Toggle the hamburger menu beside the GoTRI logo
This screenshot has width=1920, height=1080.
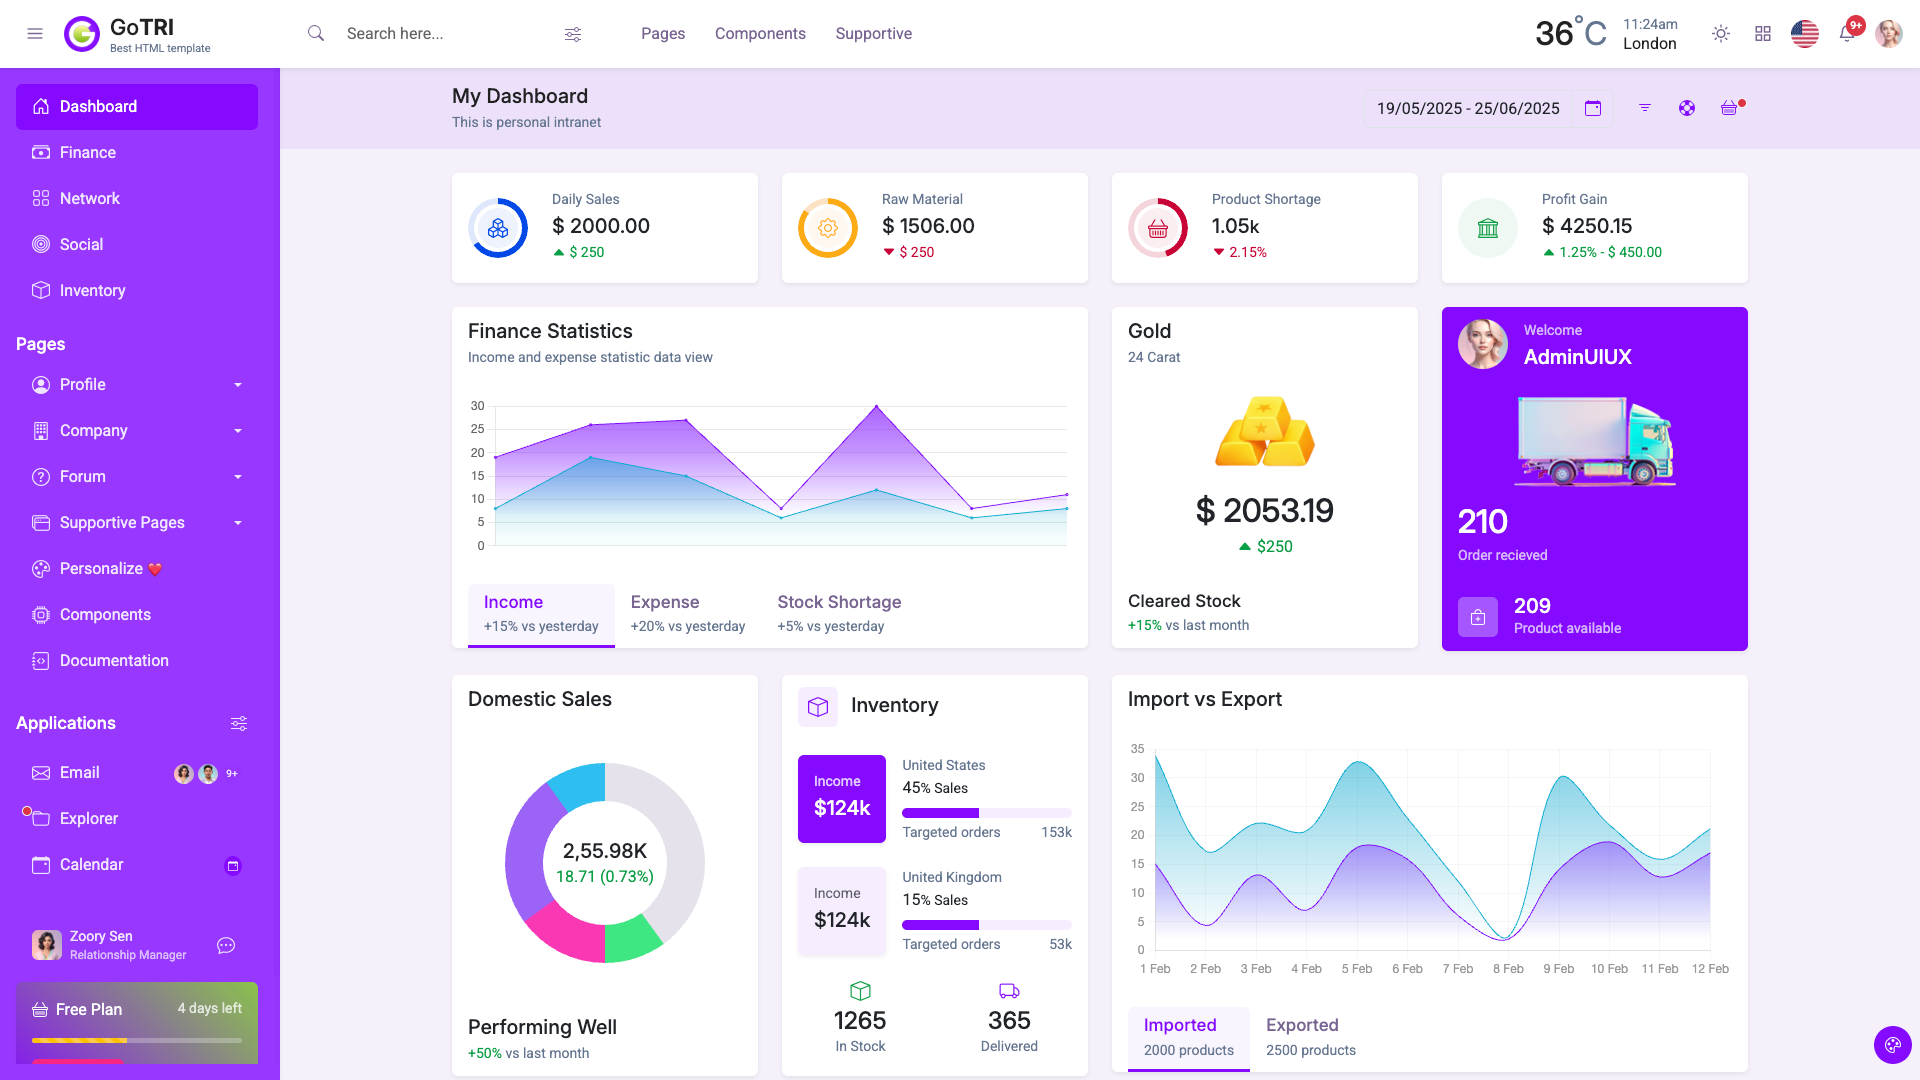[x=35, y=33]
